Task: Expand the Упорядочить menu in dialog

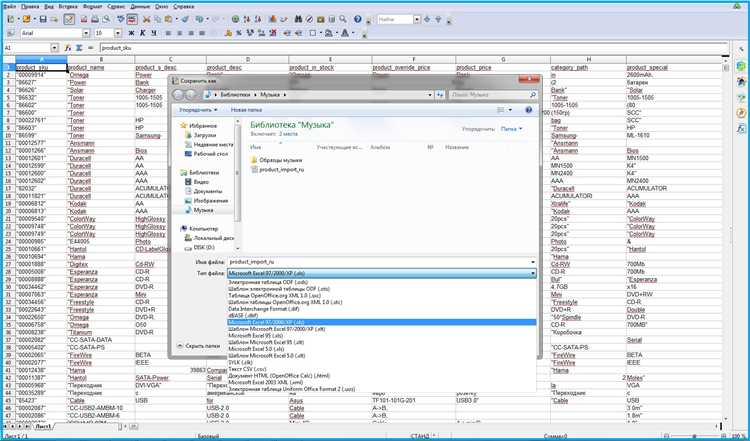Action: [x=198, y=110]
